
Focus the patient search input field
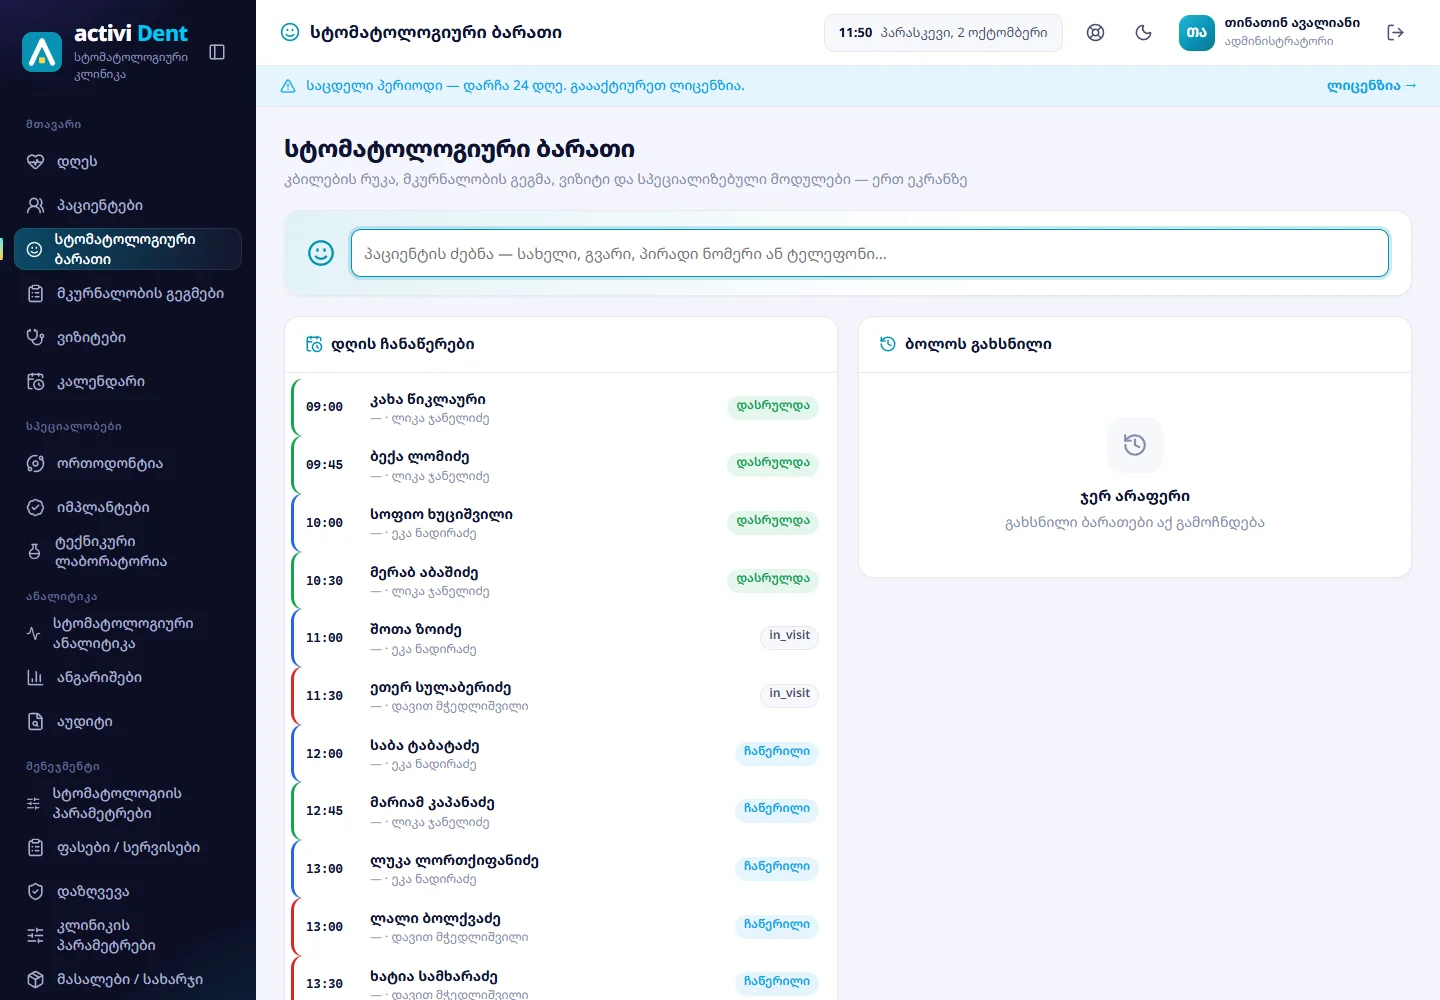coord(869,253)
